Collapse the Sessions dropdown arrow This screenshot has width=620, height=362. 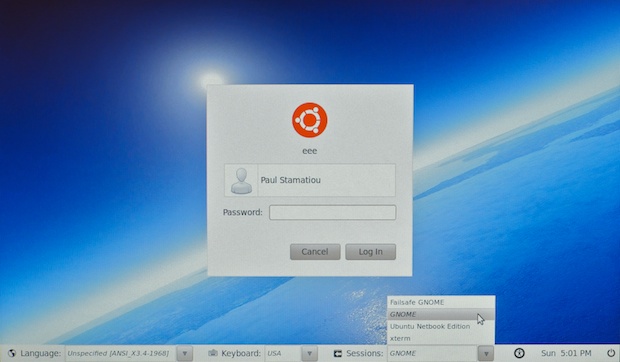486,353
